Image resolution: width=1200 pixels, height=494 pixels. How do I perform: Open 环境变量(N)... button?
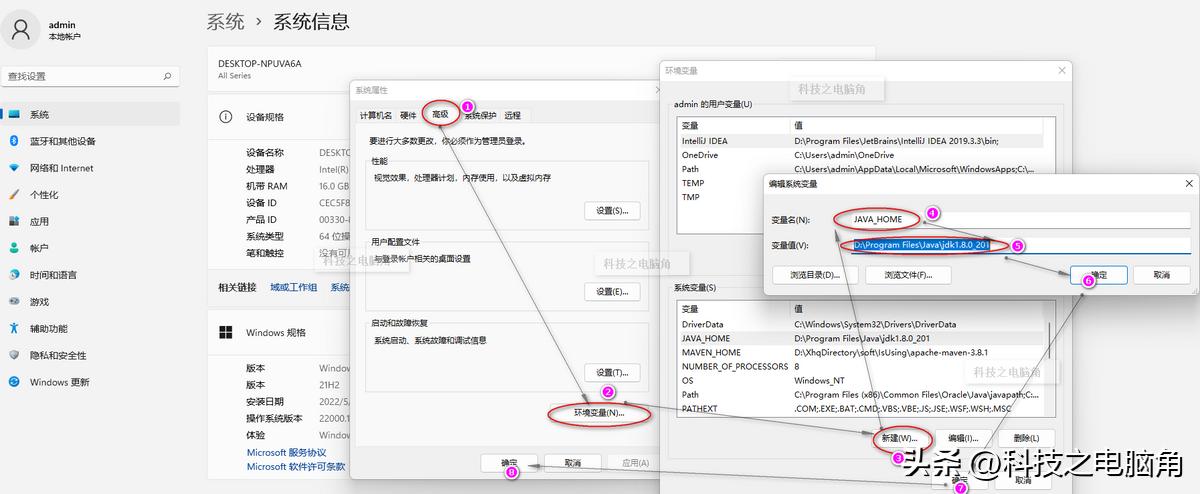[599, 412]
